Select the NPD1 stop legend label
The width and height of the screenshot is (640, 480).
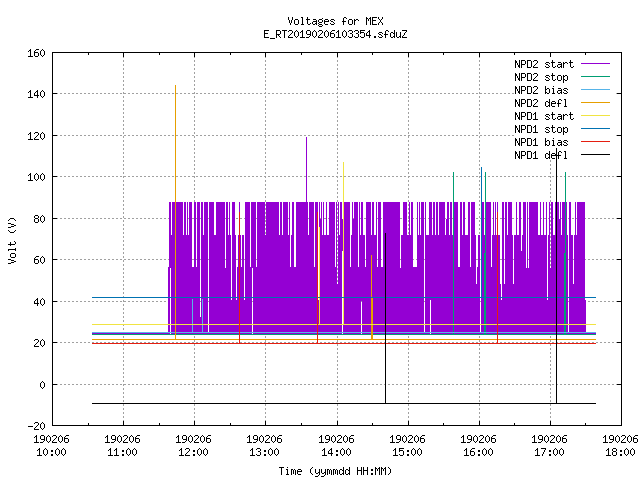point(541,129)
